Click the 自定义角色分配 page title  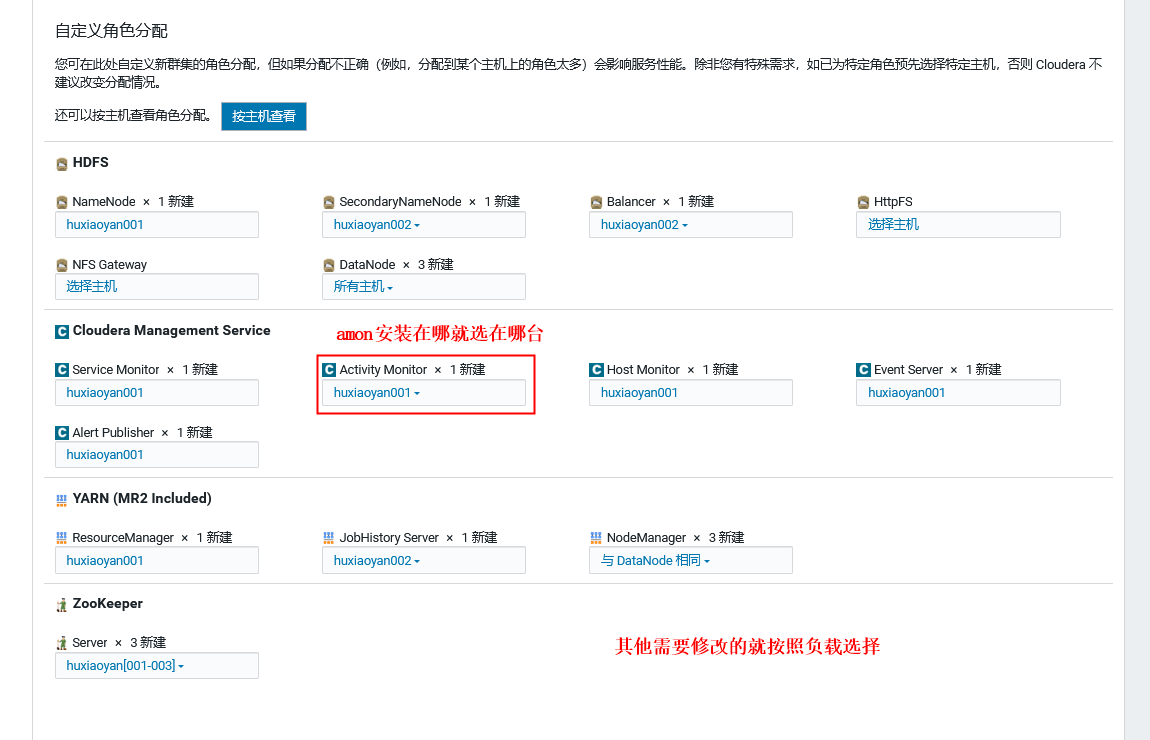click(111, 31)
